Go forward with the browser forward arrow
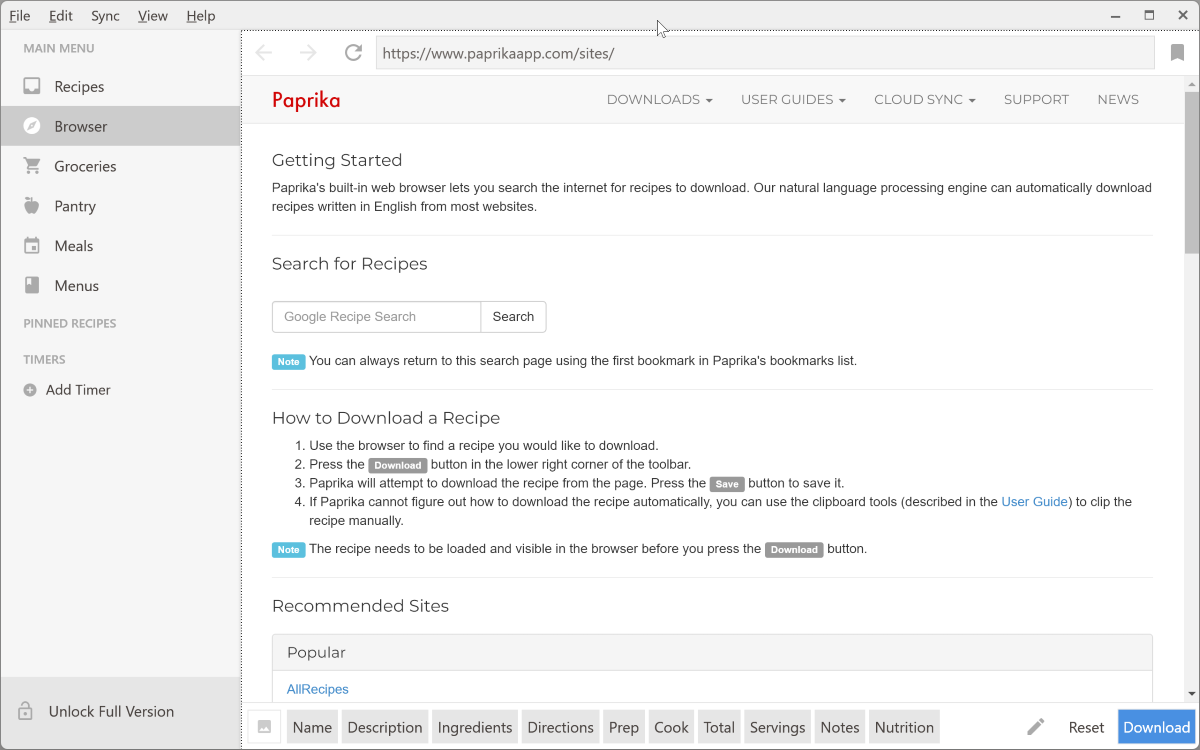Screen dimensions: 1200x750 [x=308, y=53]
